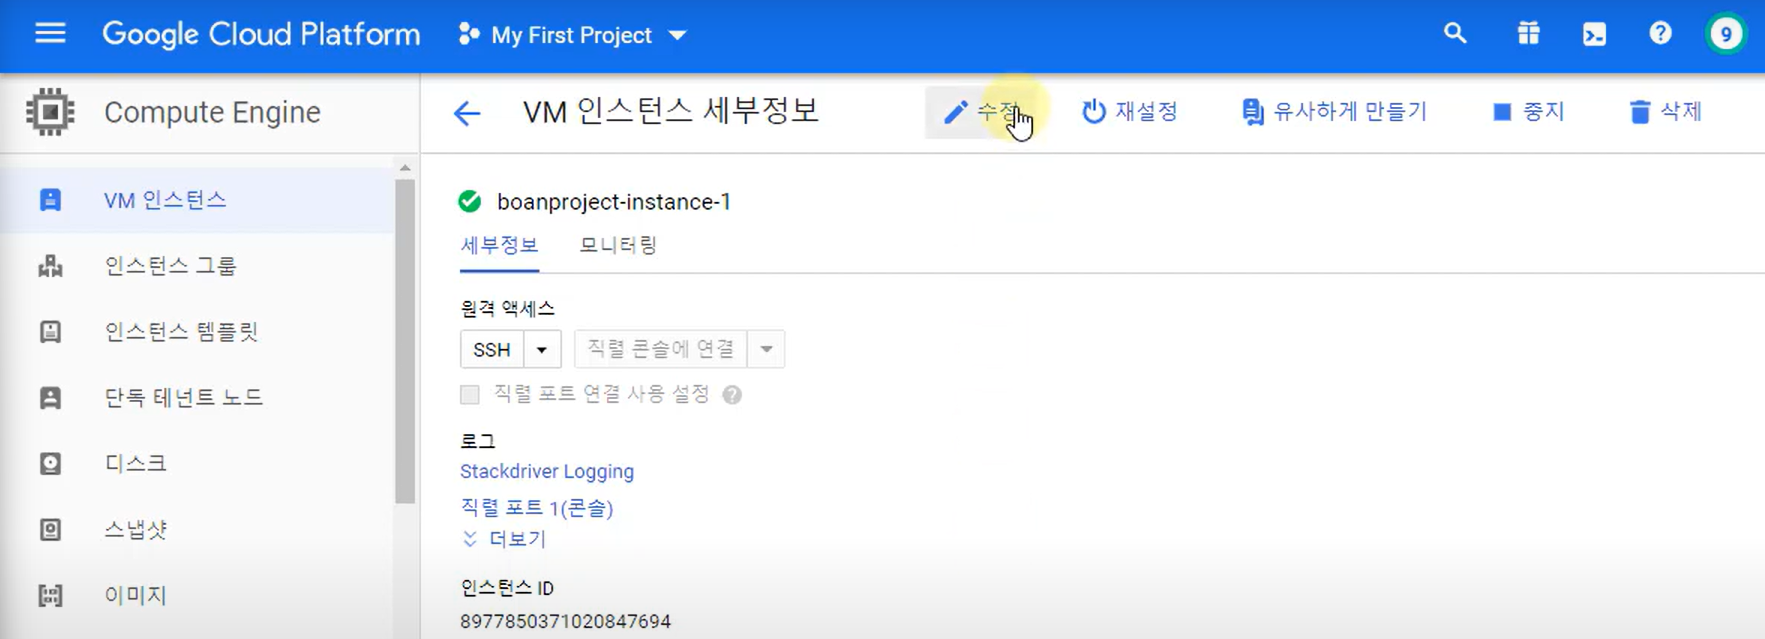Image resolution: width=1765 pixels, height=639 pixels.
Task: Toggle 직렬 포트 연결 사용 설정 checkbox
Action: coord(470,395)
